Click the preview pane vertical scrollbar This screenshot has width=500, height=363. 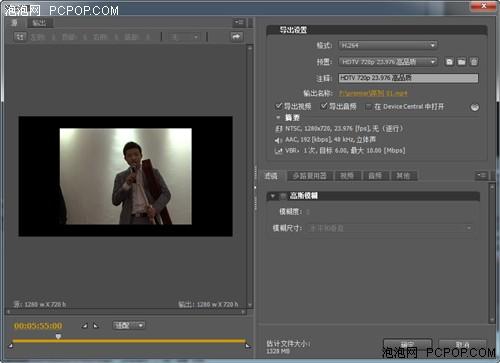[250, 177]
